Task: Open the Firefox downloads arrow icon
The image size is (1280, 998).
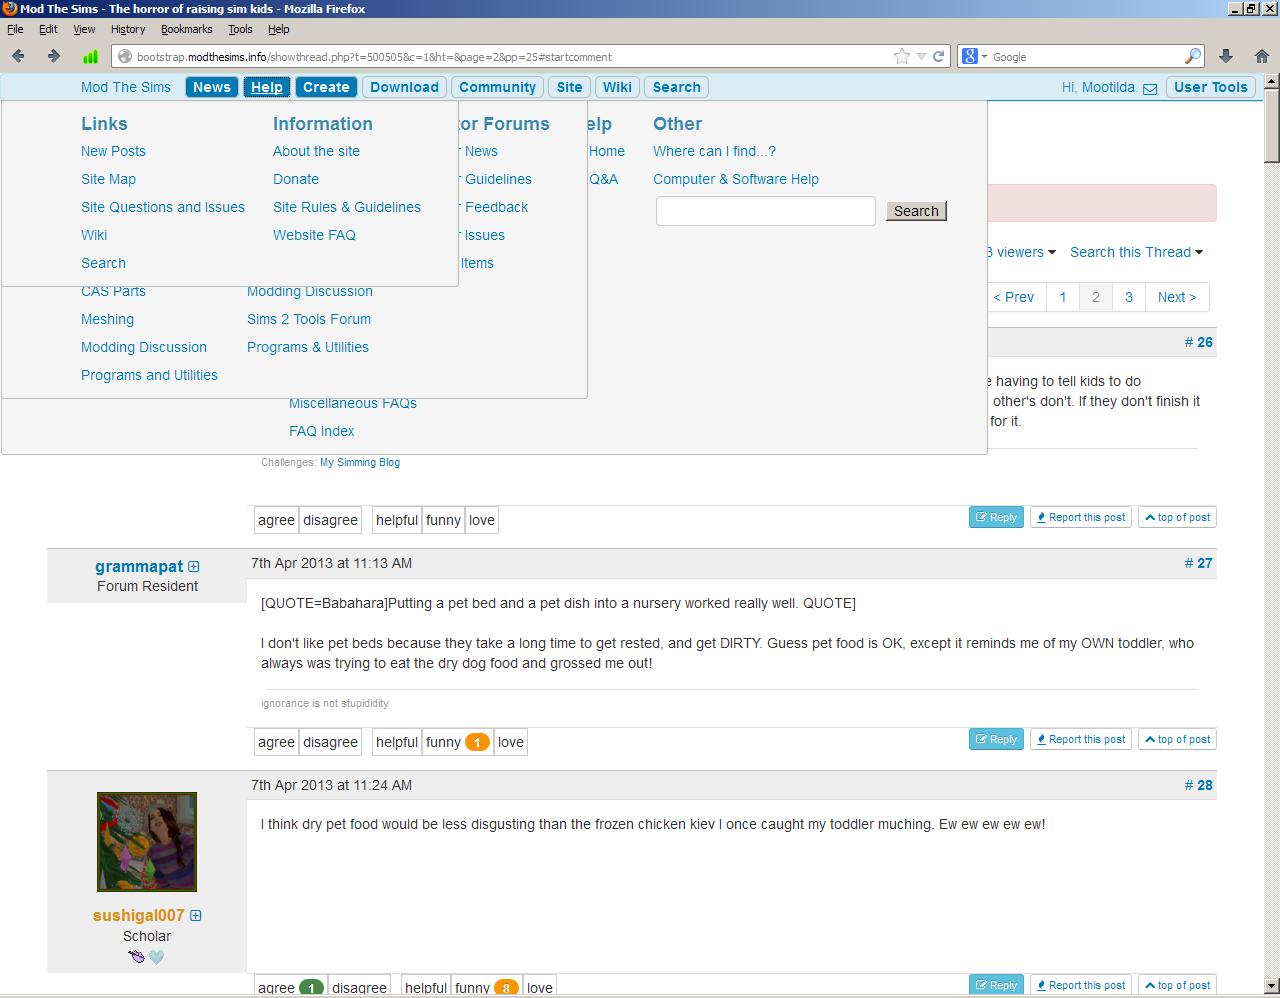Action: tap(1226, 57)
